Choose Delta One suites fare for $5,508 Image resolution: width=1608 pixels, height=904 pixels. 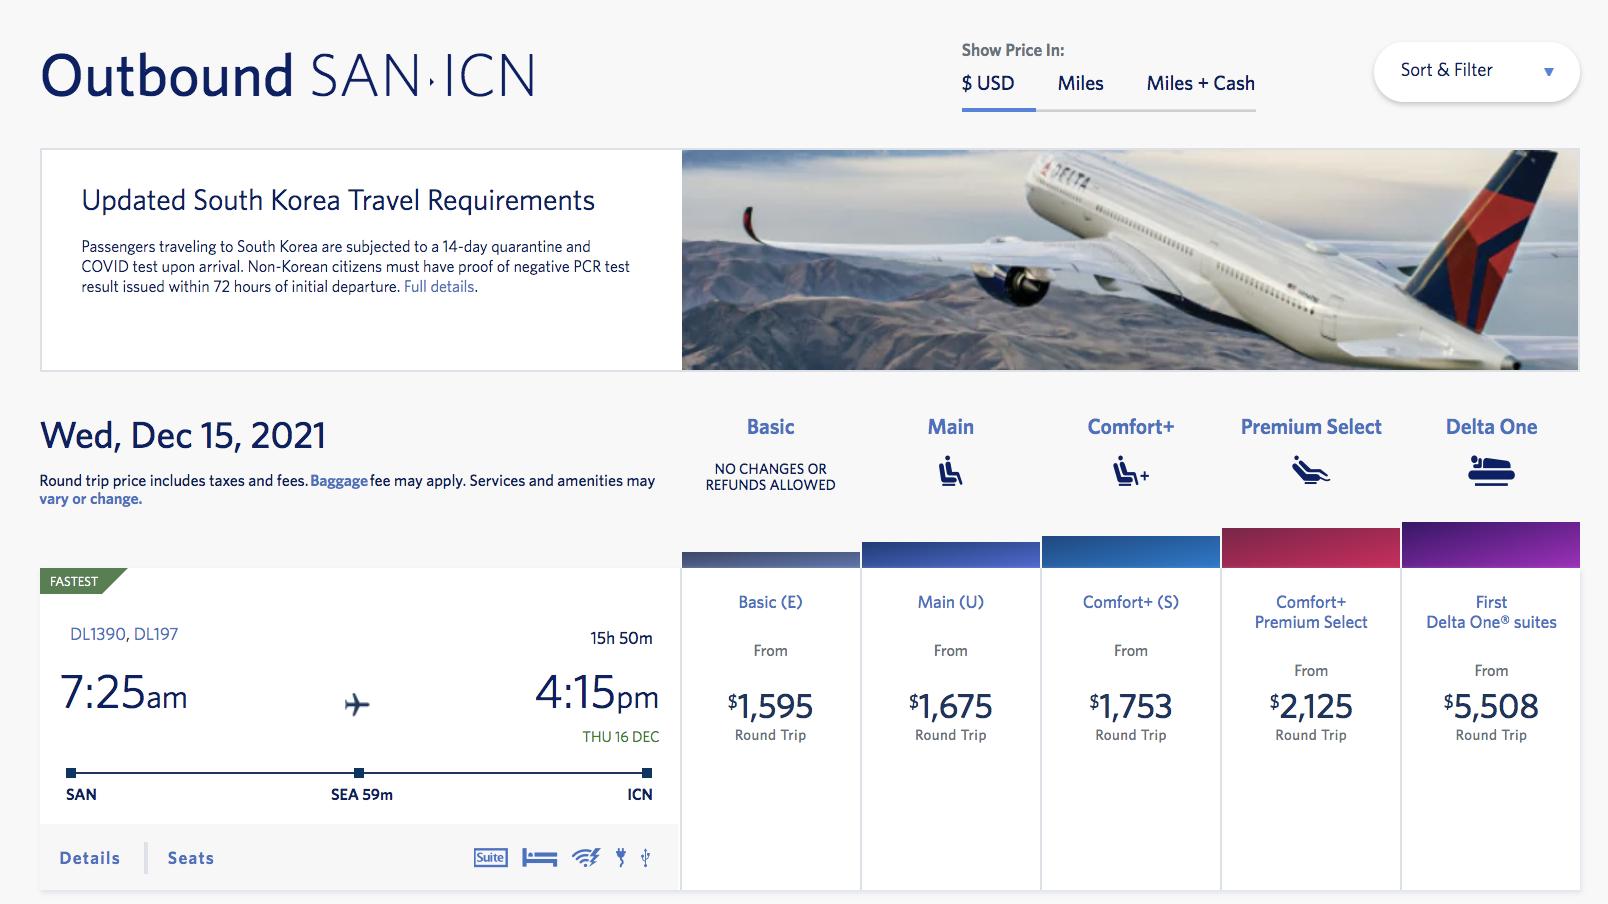1491,728
